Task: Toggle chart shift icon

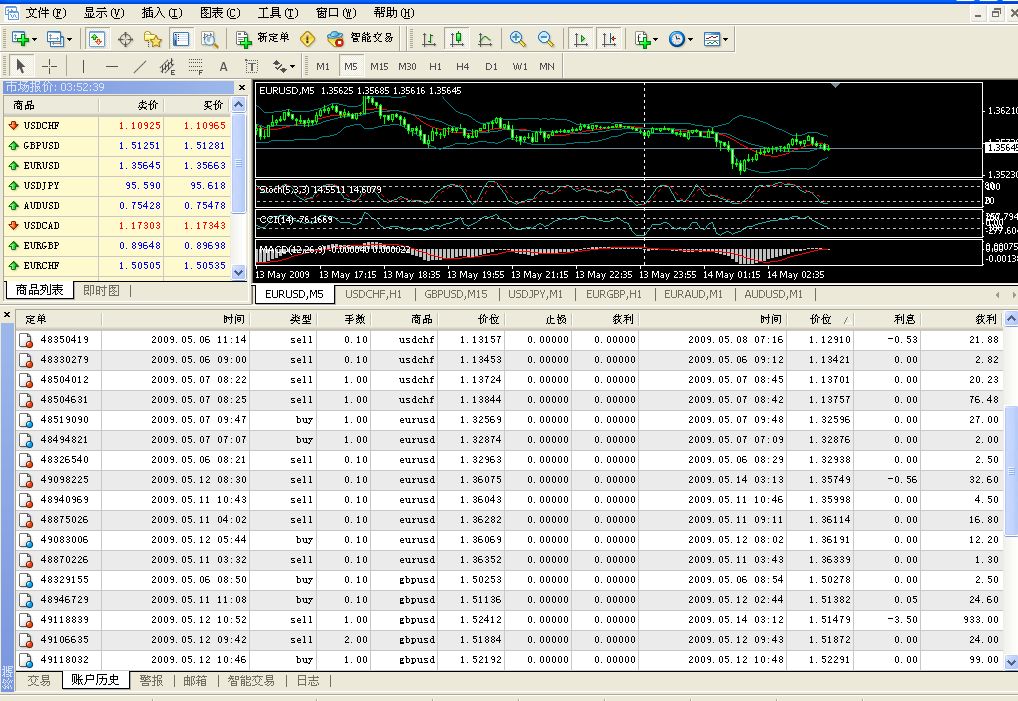Action: [x=609, y=39]
